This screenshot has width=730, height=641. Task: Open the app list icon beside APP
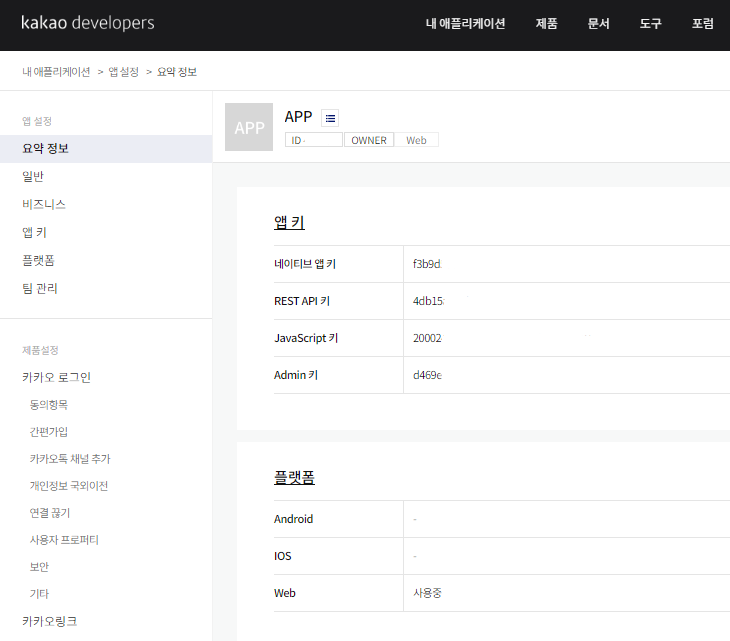(x=330, y=118)
